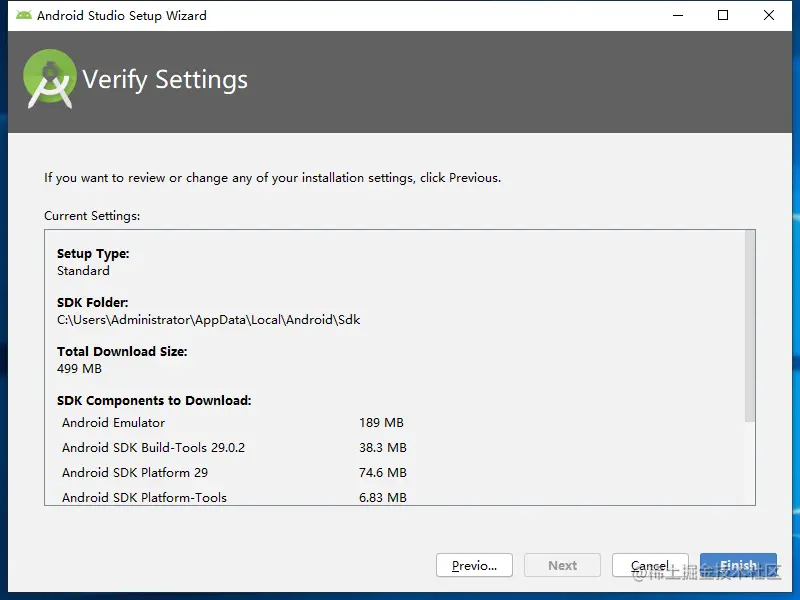Viewport: 800px width, 600px height.
Task: Click the settings list vertical scrollbar
Action: (x=749, y=327)
